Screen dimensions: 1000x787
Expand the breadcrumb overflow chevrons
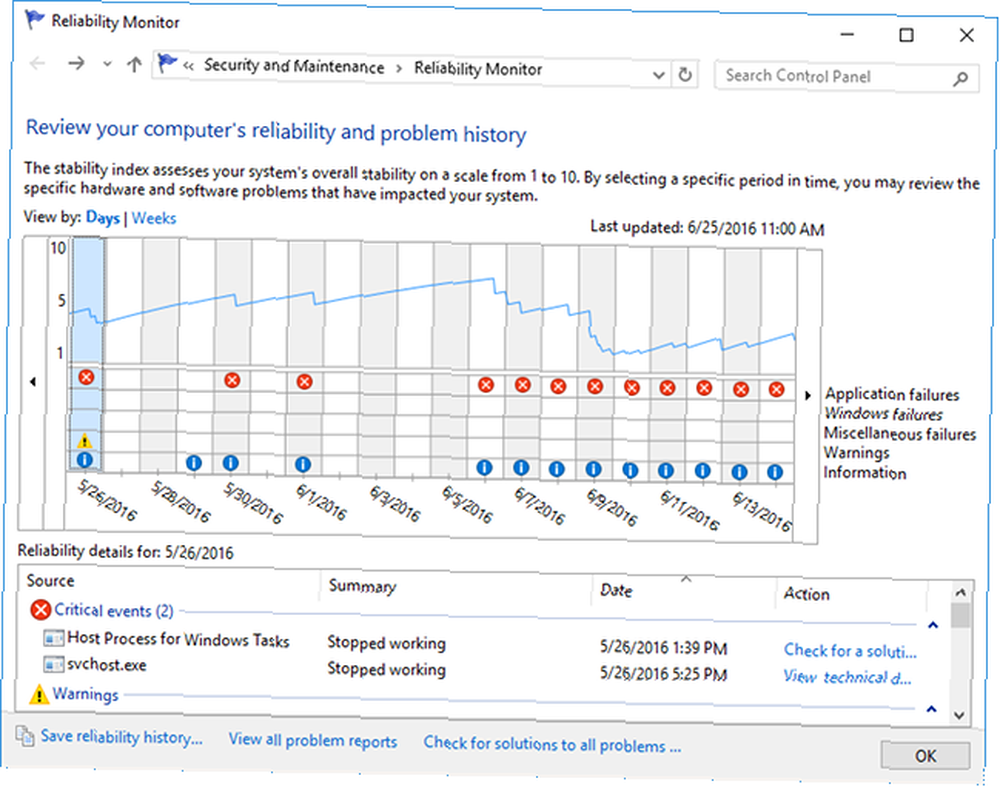click(x=188, y=65)
